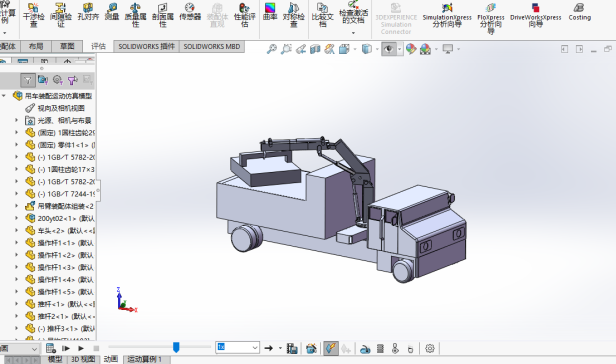This screenshot has height=364, width=616.
Task: Launch the 孔对齐 hole alignment tool
Action: 88,12
